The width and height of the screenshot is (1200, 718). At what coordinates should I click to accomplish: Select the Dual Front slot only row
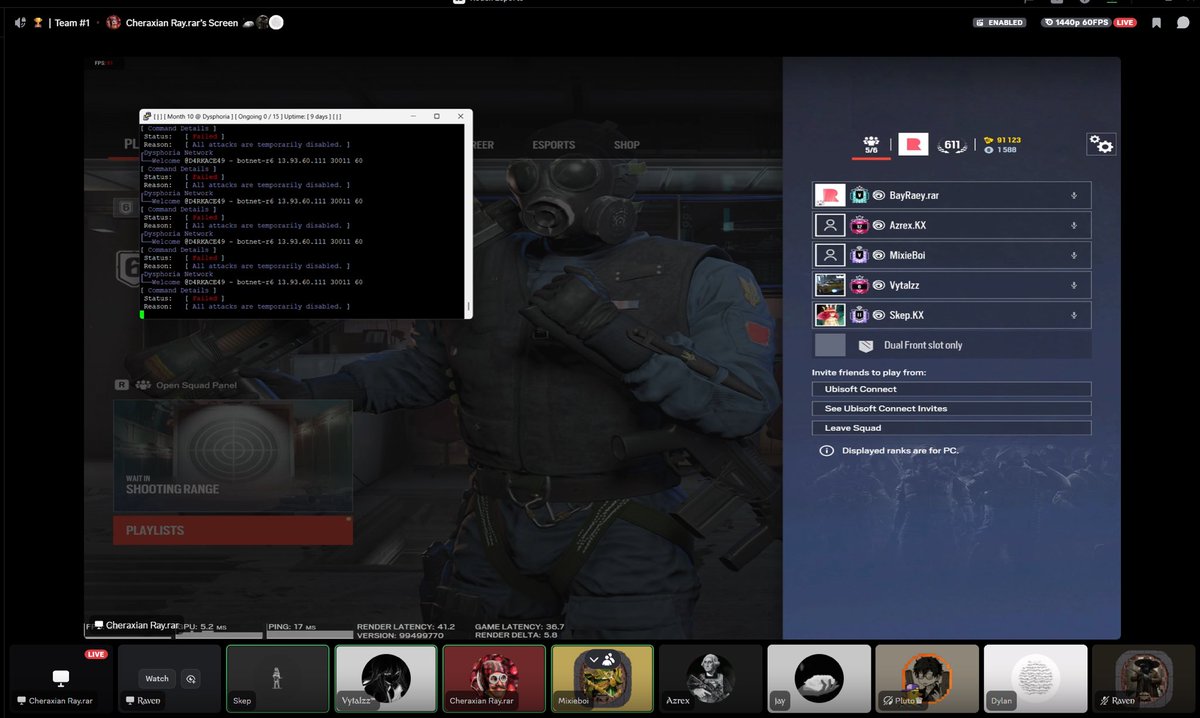pyautogui.click(x=952, y=345)
